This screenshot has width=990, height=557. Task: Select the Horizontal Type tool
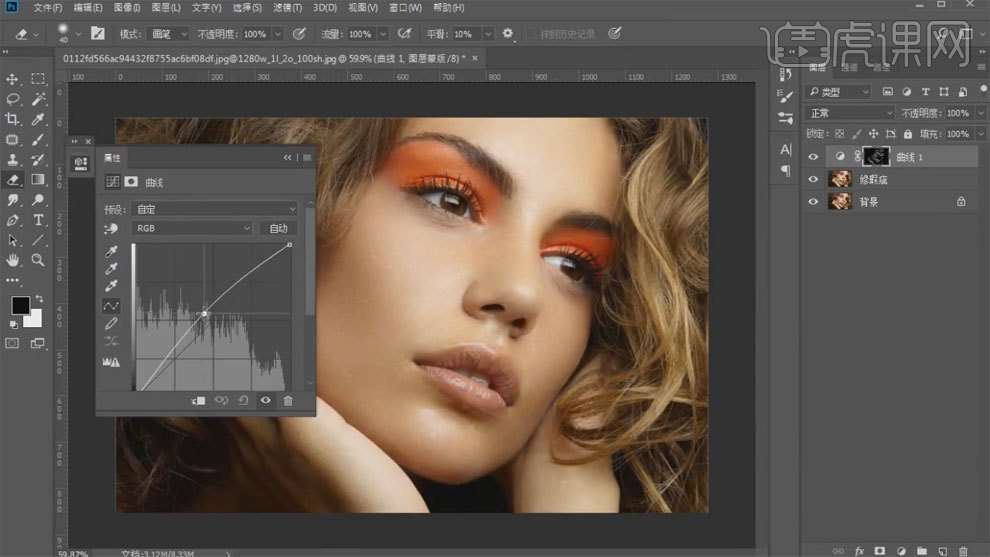coord(38,220)
